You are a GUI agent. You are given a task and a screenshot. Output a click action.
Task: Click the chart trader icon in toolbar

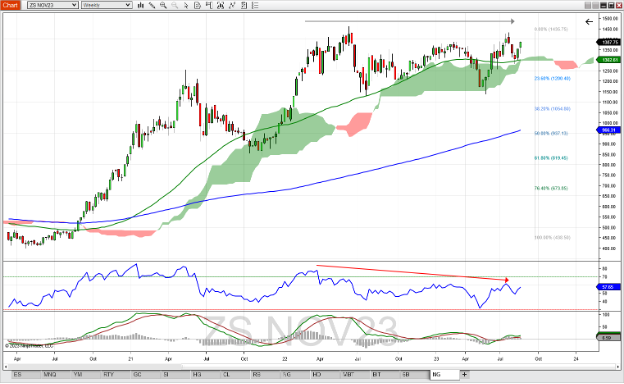coord(209,5)
